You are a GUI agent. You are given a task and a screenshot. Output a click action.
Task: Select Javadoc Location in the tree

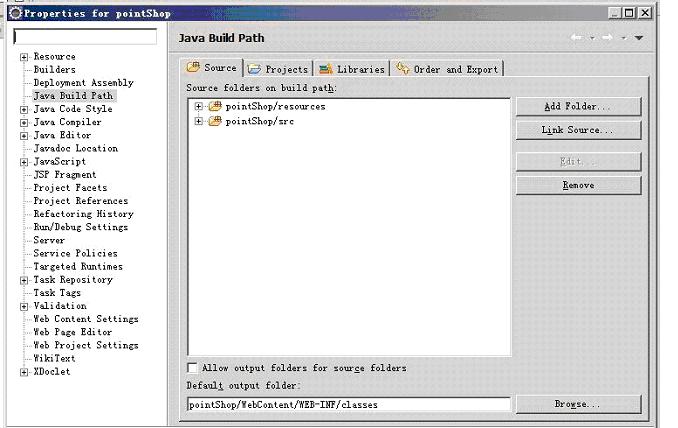(x=76, y=148)
